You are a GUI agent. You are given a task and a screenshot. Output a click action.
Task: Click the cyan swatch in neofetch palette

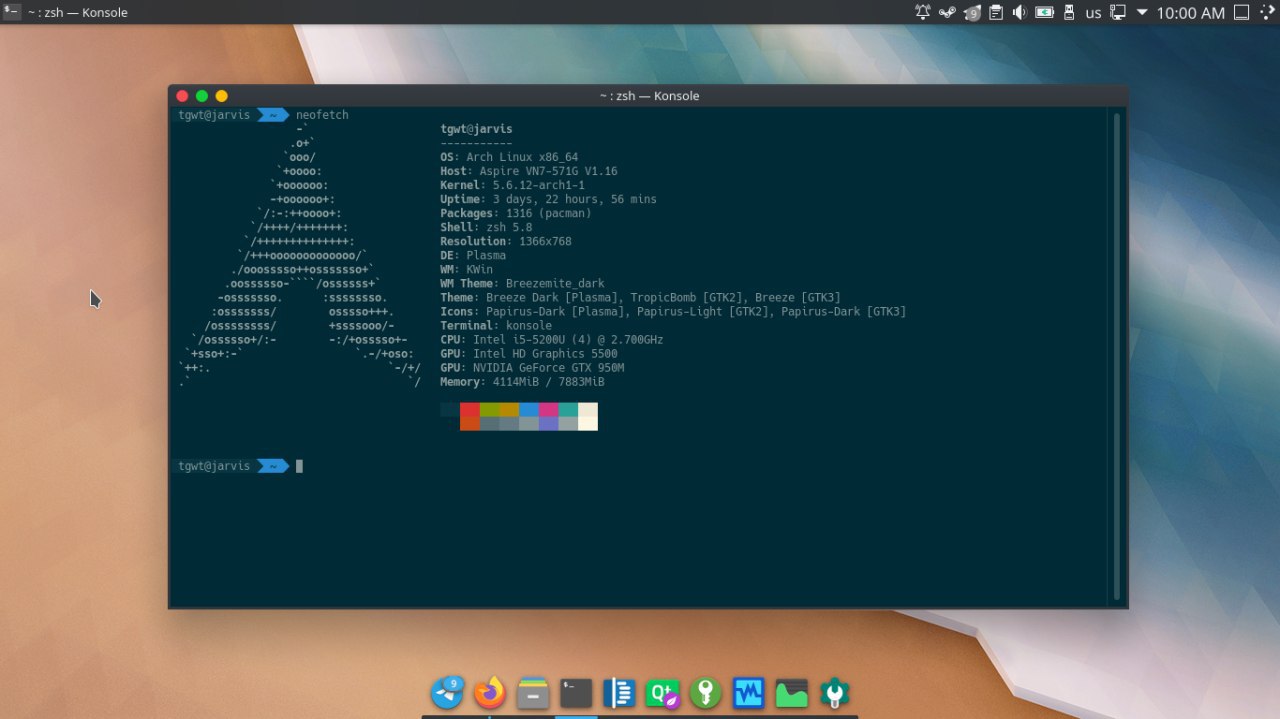(568, 410)
